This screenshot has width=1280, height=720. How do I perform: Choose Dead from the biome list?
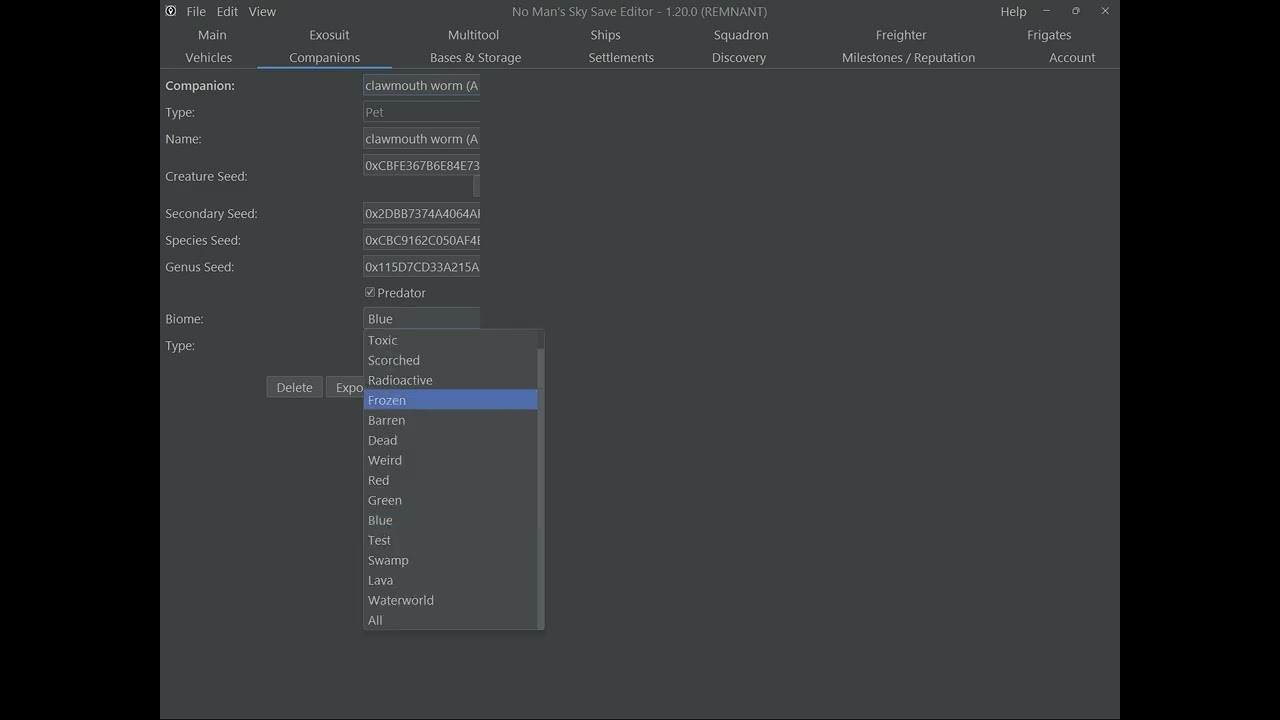tap(451, 440)
